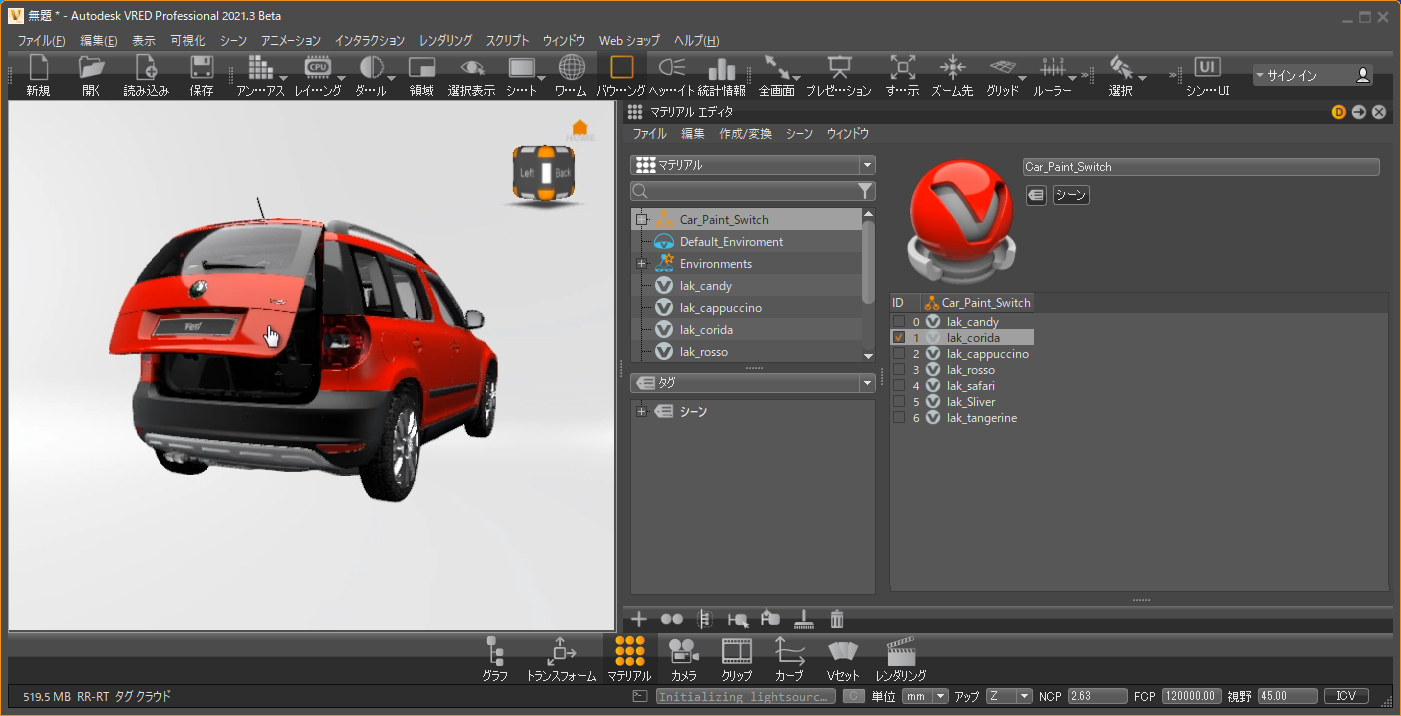Select the Default_Enviroment tree item
Image resolution: width=1401 pixels, height=716 pixels.
tap(732, 242)
